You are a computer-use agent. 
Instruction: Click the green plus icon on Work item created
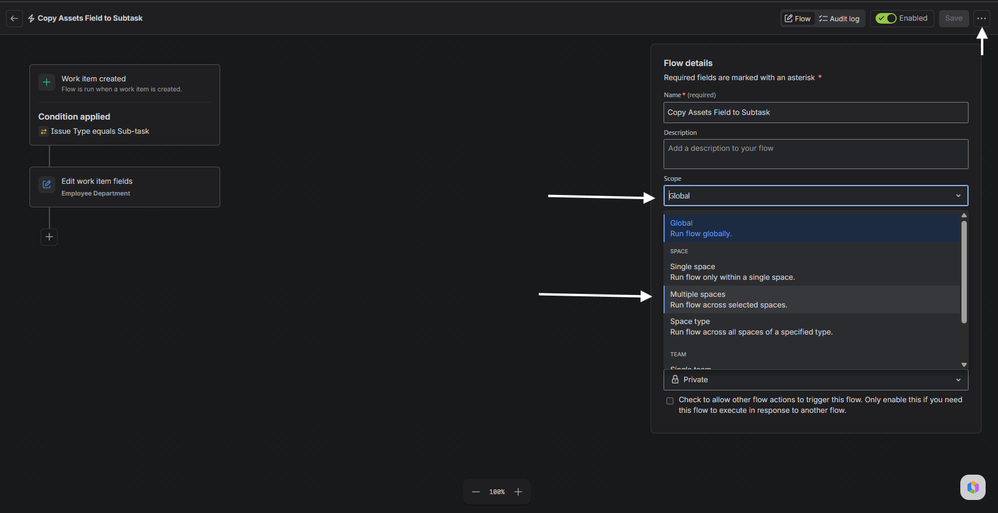click(46, 83)
